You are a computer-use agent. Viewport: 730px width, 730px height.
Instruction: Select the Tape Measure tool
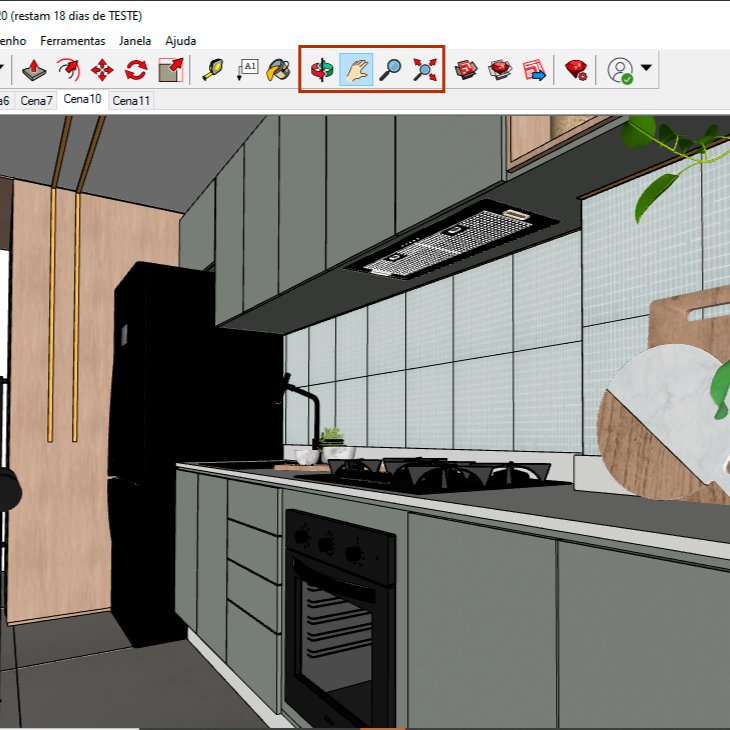click(x=213, y=70)
